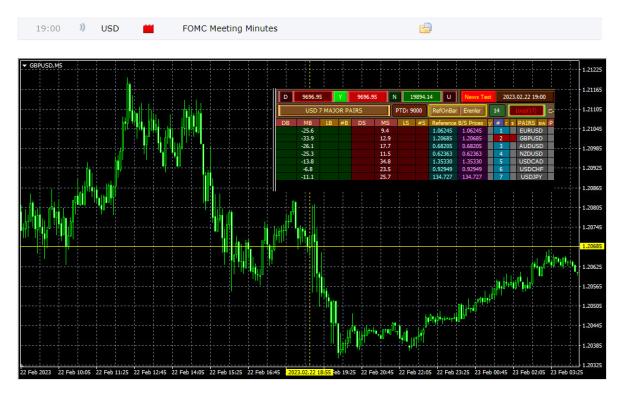
Task: Select the NZDUSD pair row
Action: tap(531, 154)
